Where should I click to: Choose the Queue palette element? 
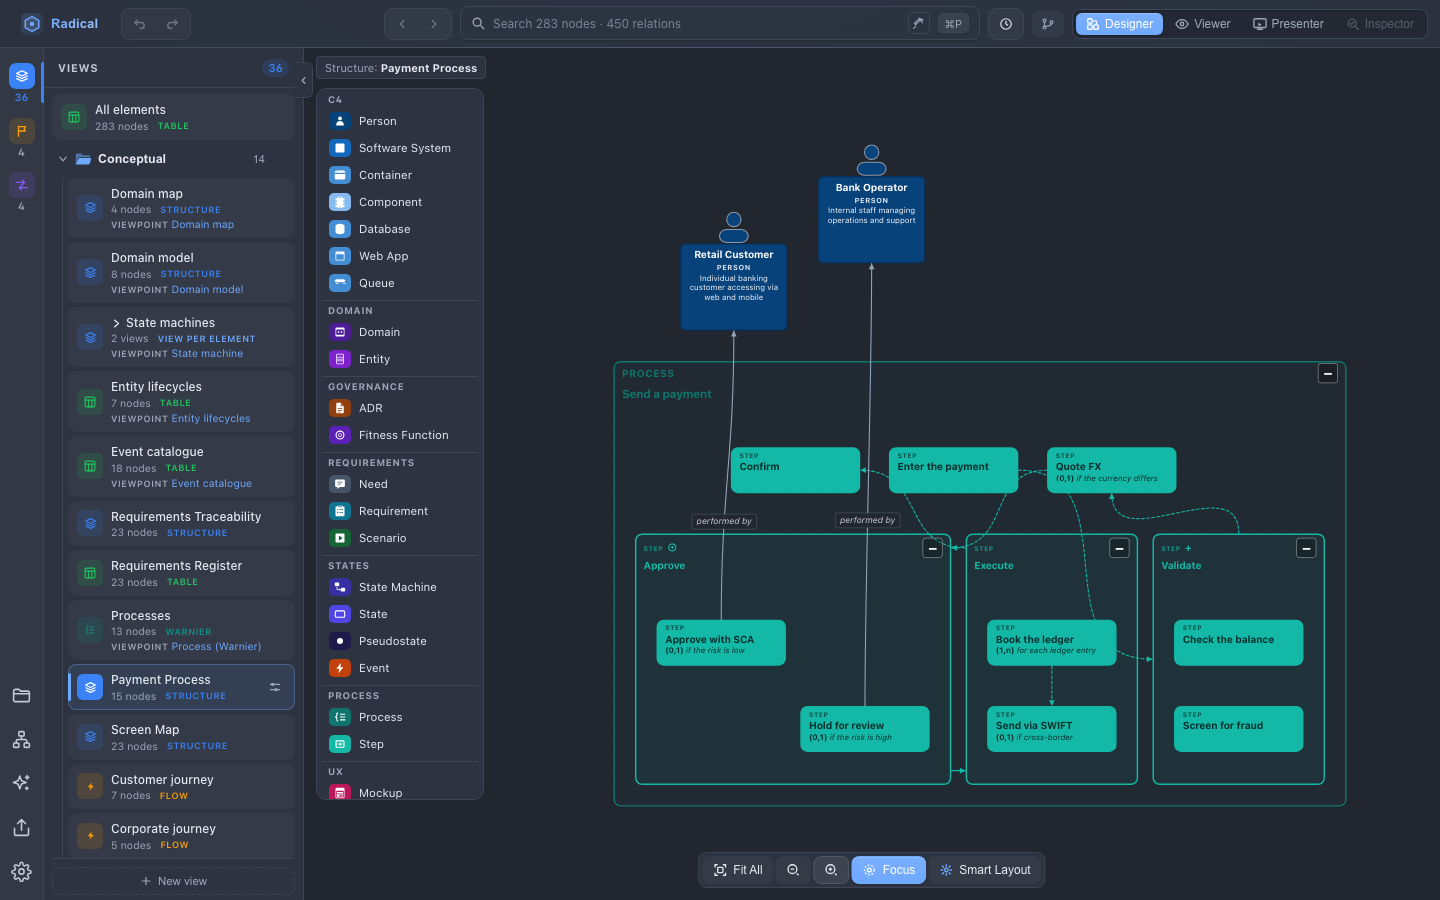[x=400, y=283]
